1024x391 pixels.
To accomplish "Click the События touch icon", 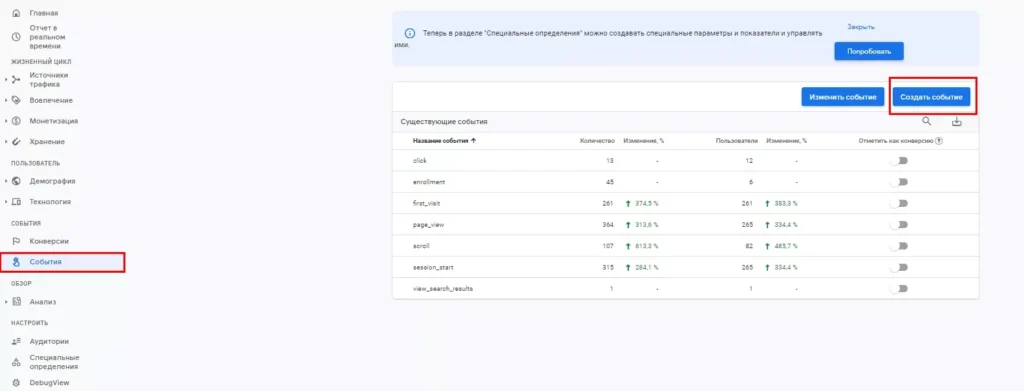I will [16, 262].
